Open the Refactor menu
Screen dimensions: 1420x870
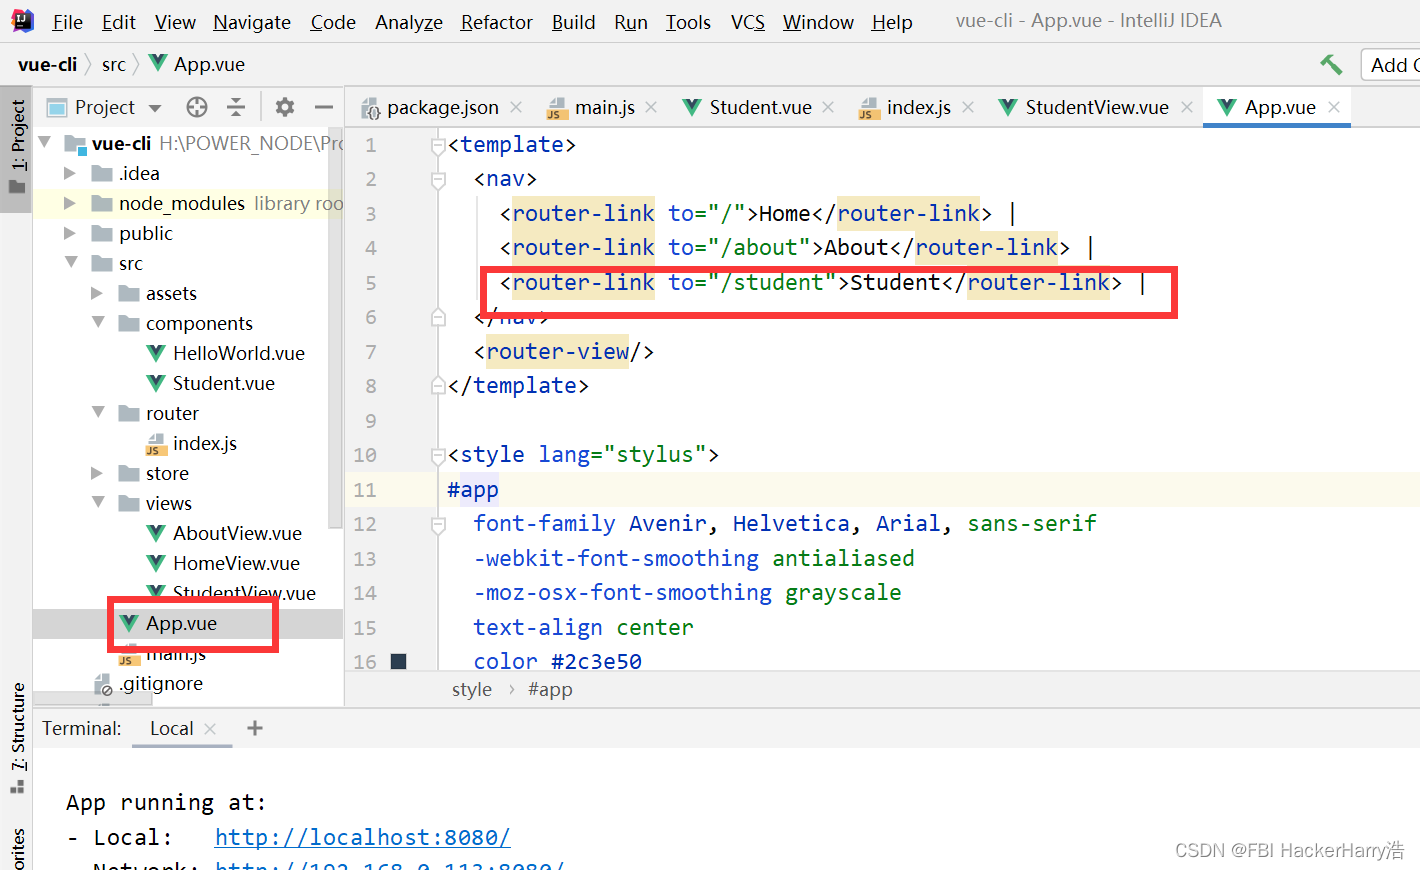[496, 21]
